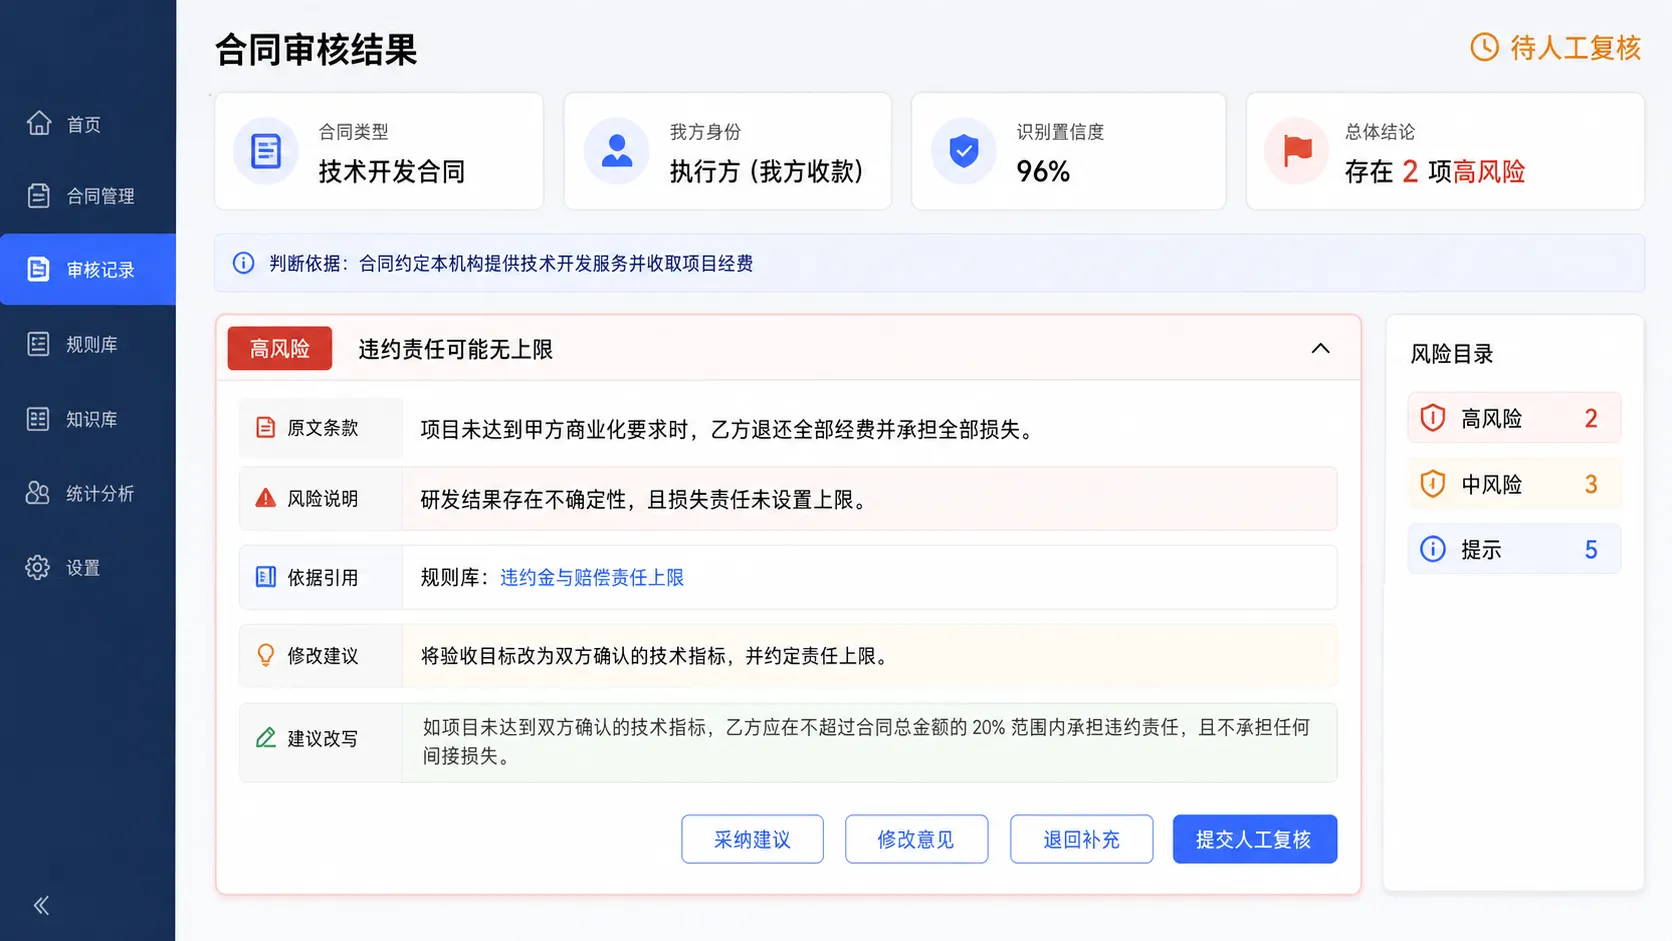1672x941 pixels.
Task: Click the 审核记录 document icon
Action: 38,269
